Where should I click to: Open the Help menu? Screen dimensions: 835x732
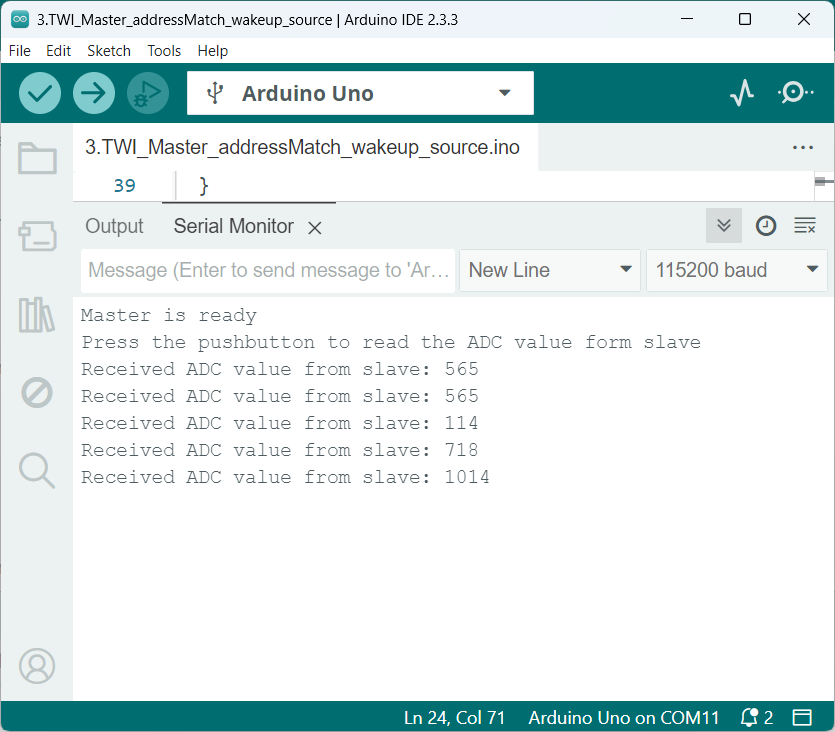coord(212,51)
